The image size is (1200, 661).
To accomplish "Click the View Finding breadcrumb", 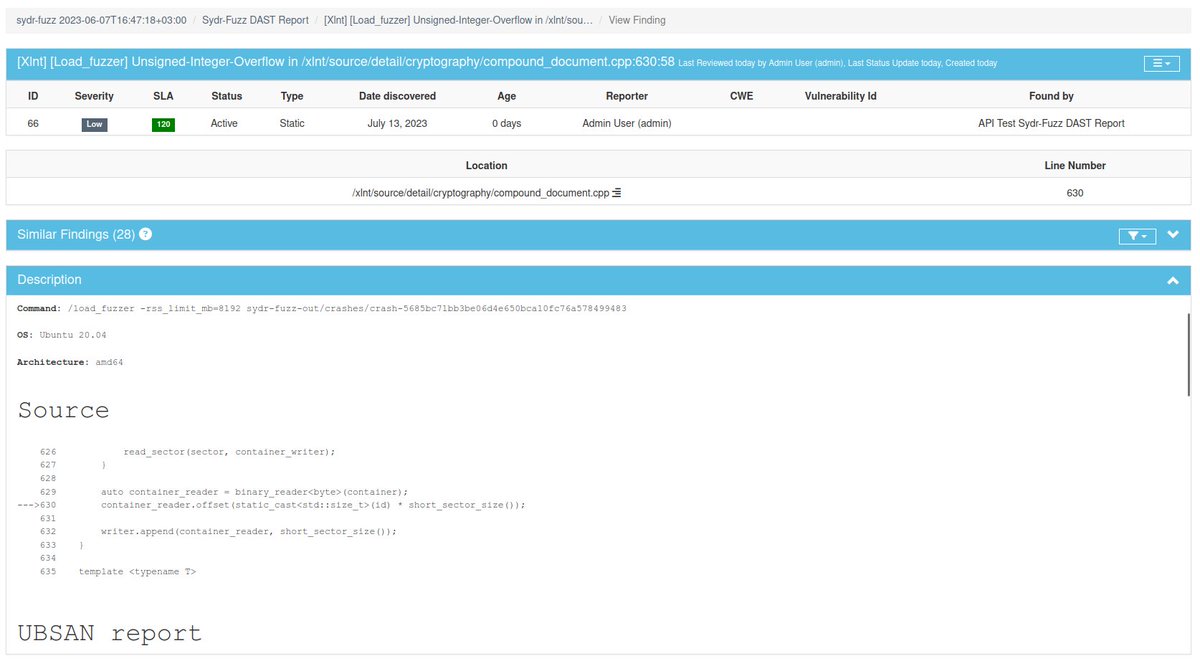I will [x=637, y=20].
